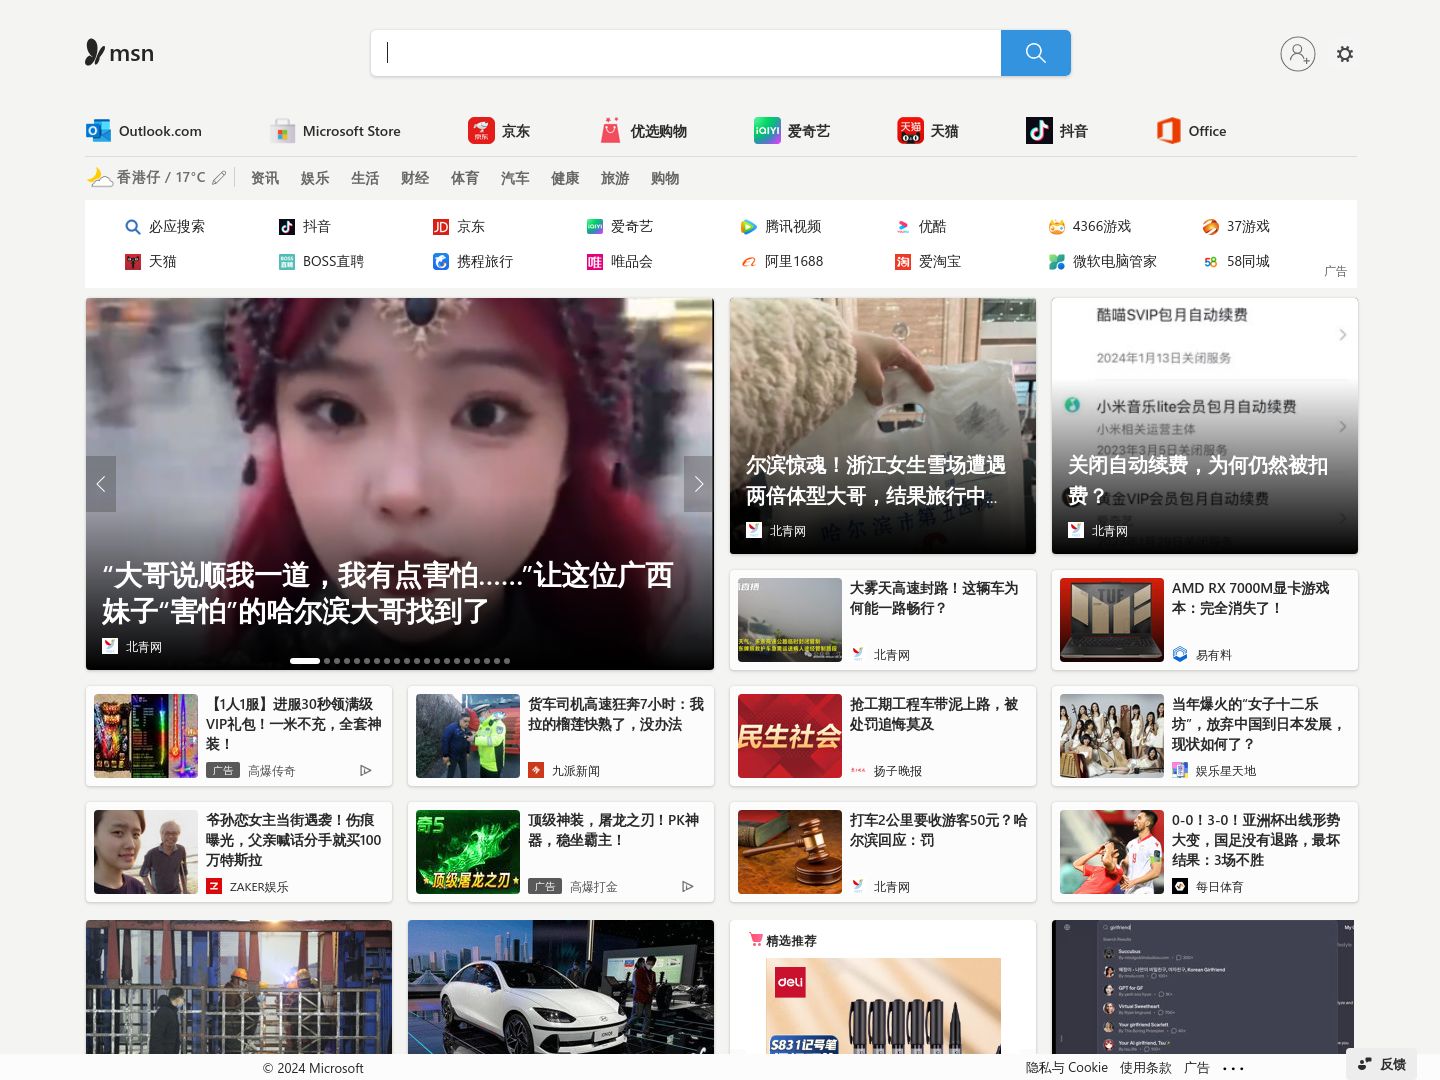Screen dimensions: 1440x1080
Task: Open 精选推荐 deli pens ad image
Action: [883, 1006]
